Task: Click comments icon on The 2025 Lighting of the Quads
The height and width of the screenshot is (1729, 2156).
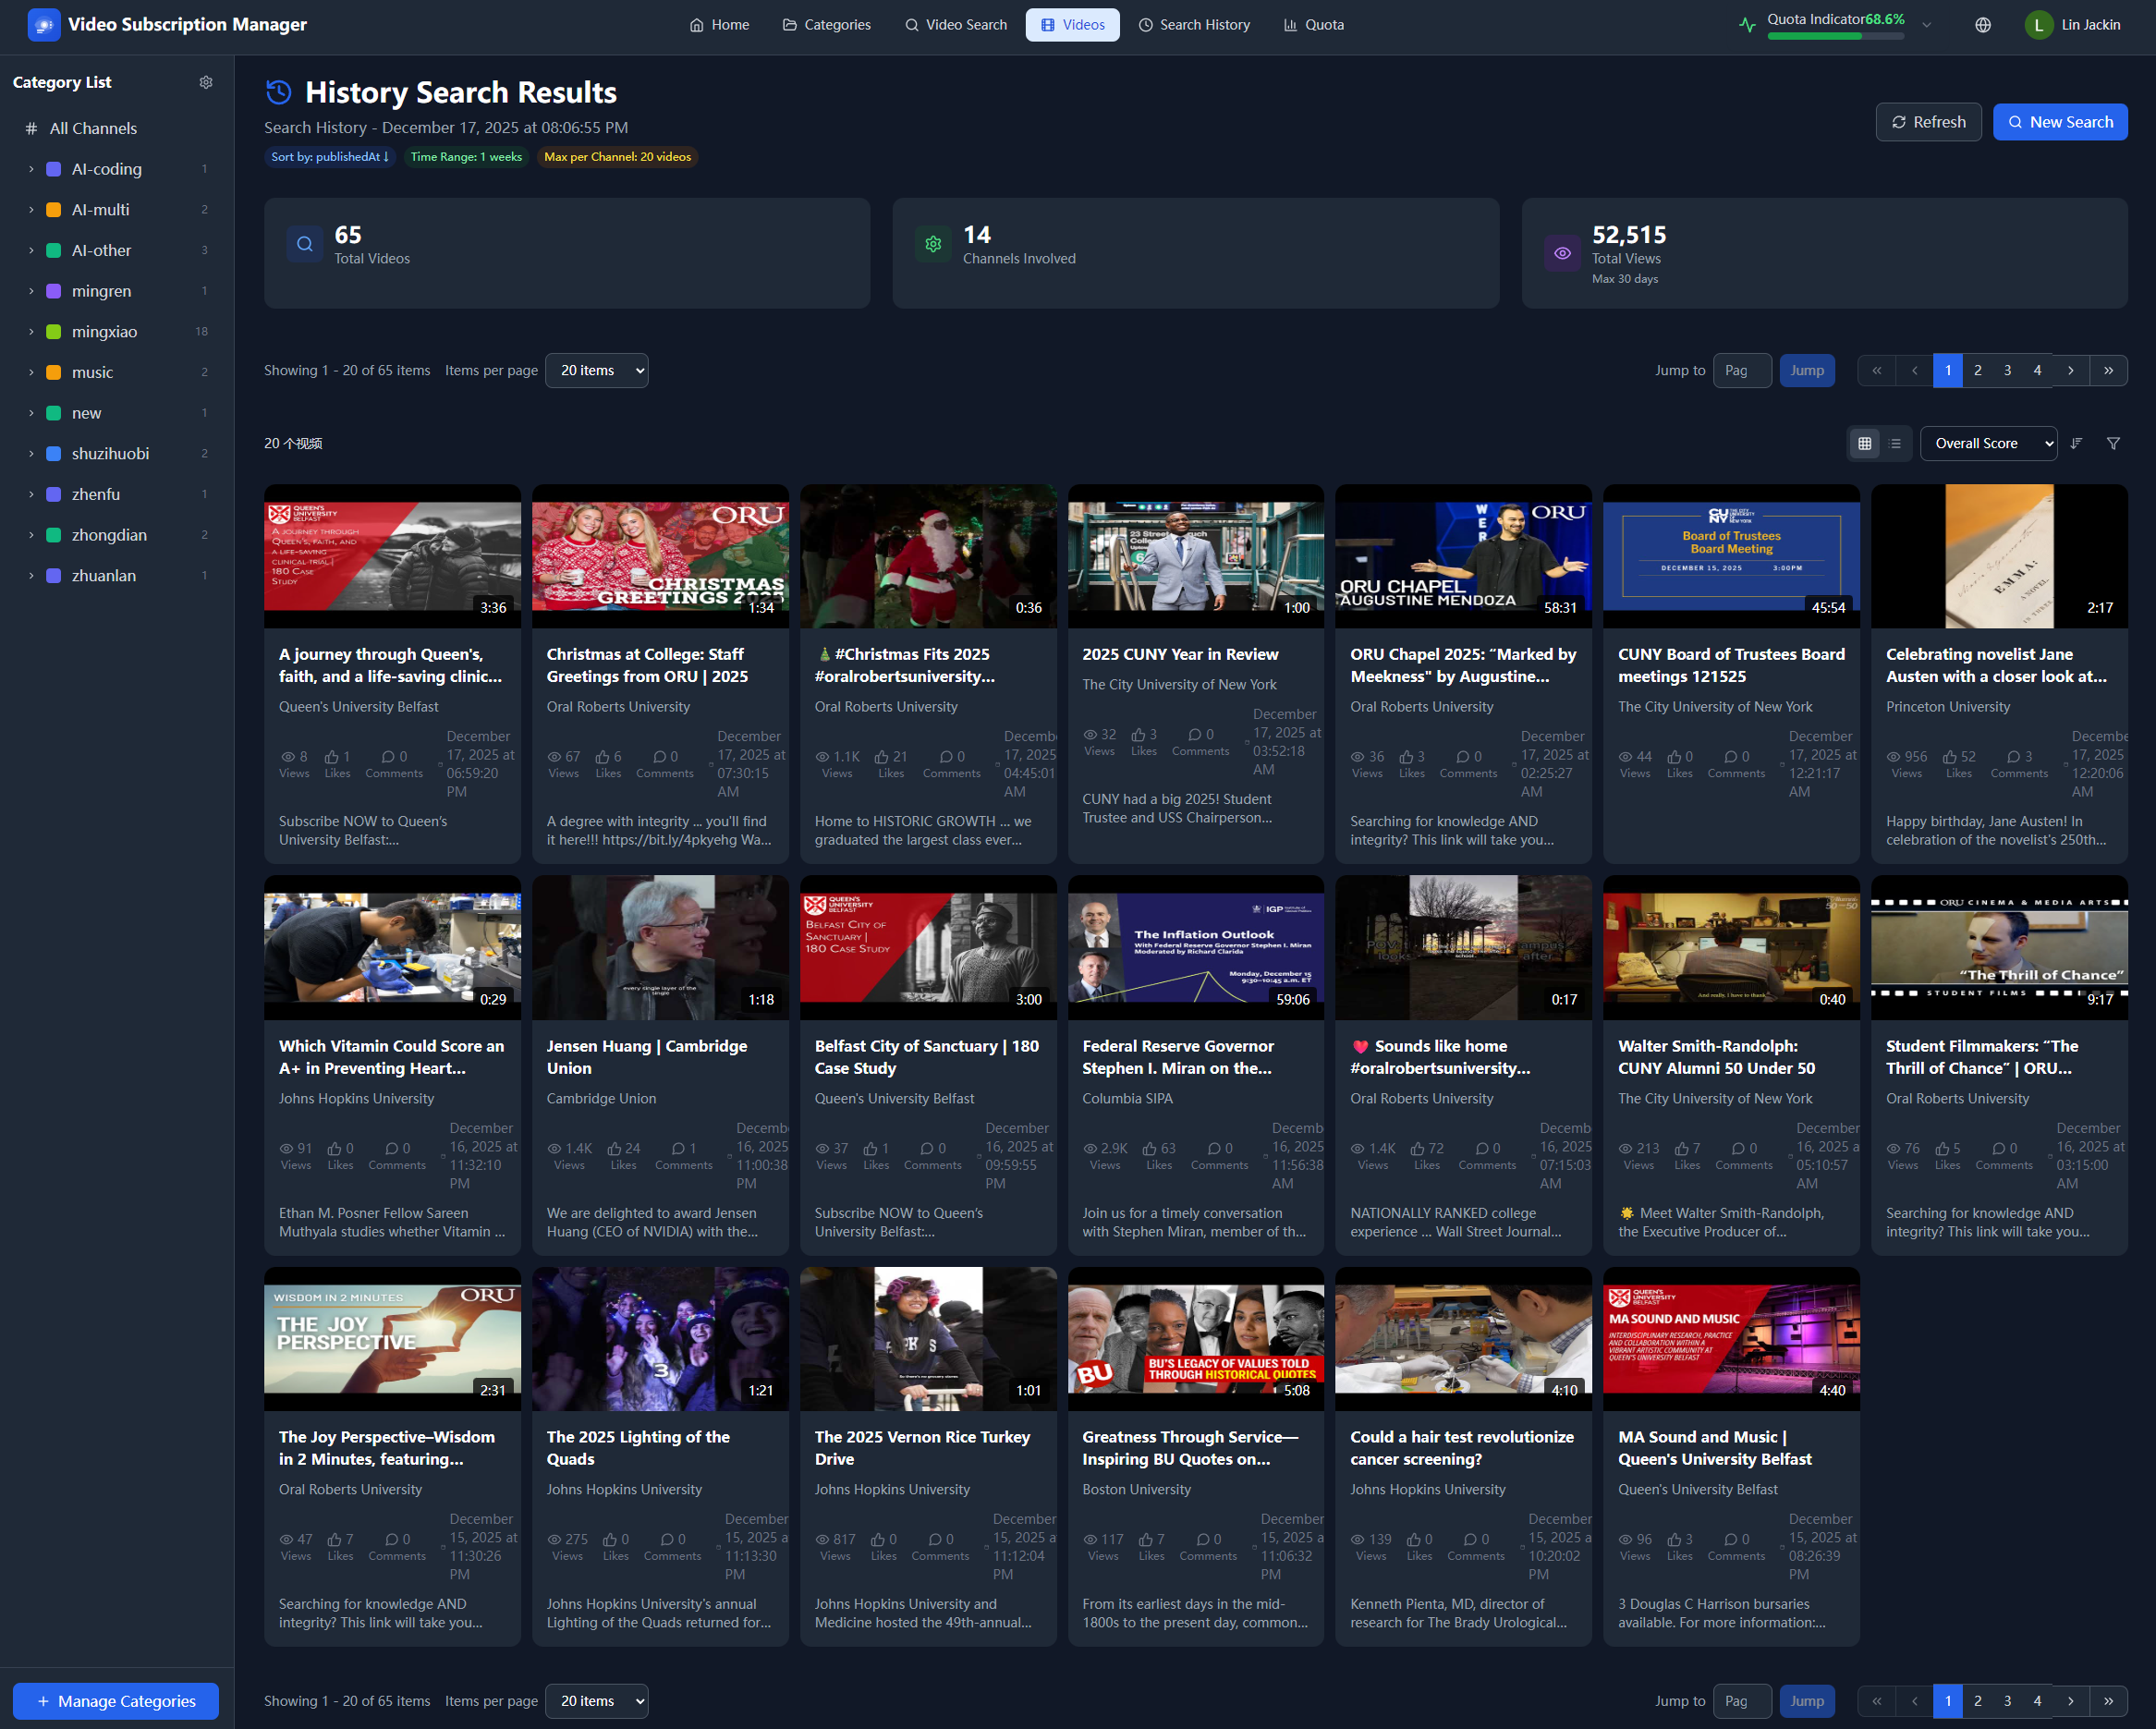Action: [667, 1539]
